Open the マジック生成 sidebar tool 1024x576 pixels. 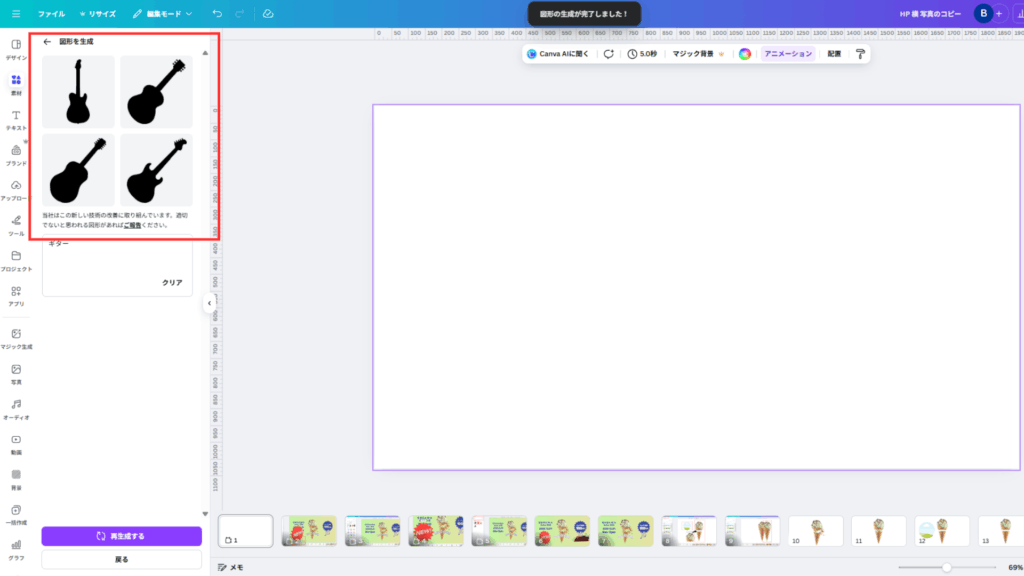16,338
